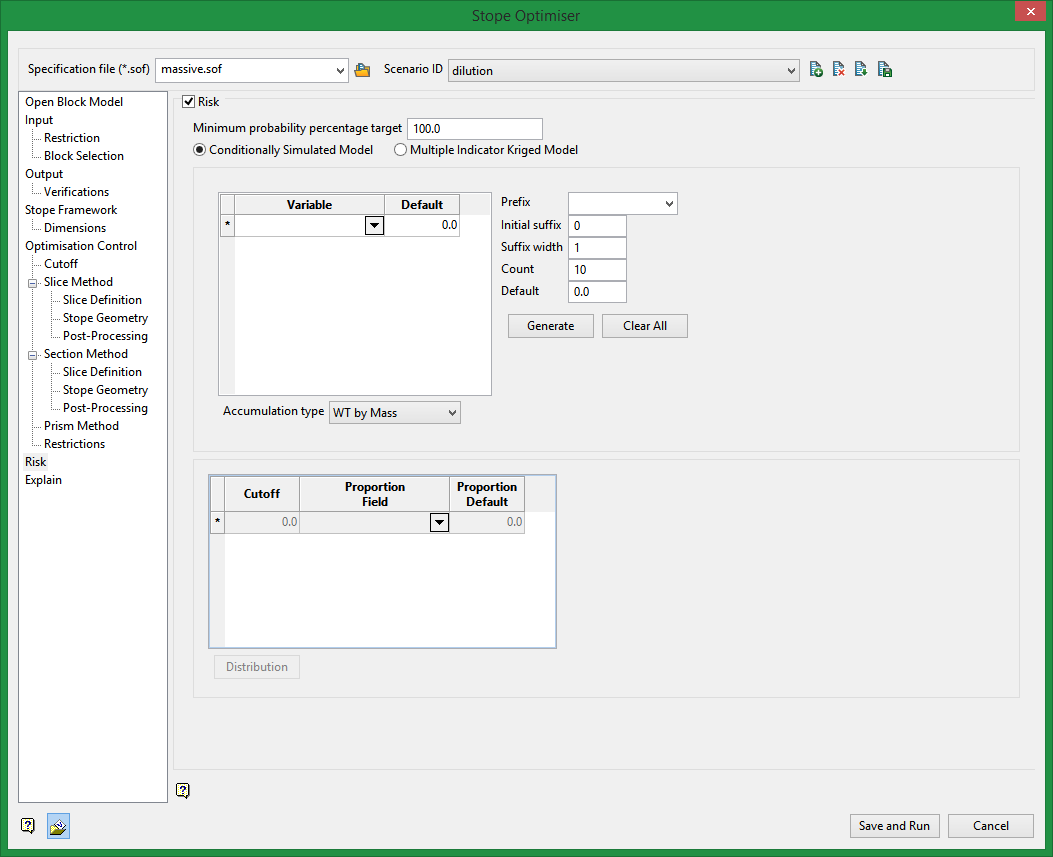The height and width of the screenshot is (857, 1053).
Task: Open Stope Framework in the navigation tree
Action: click(x=71, y=210)
